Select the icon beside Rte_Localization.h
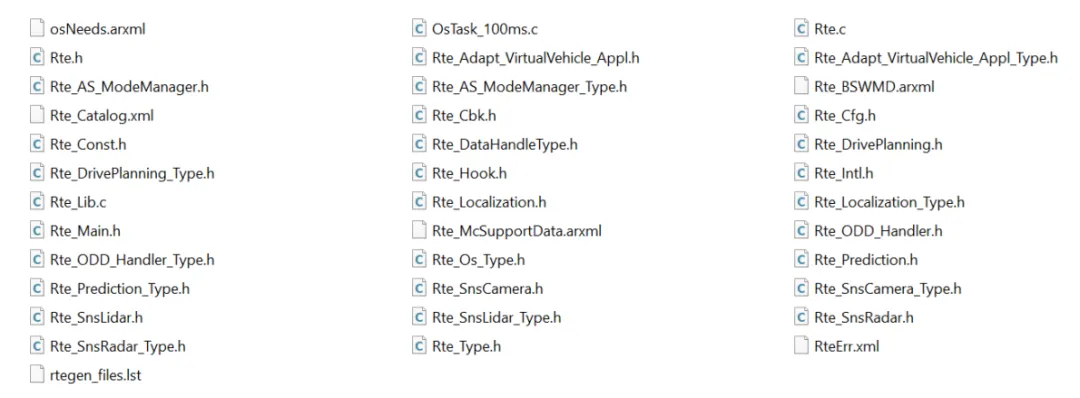The width and height of the screenshot is (1080, 398). point(419,202)
